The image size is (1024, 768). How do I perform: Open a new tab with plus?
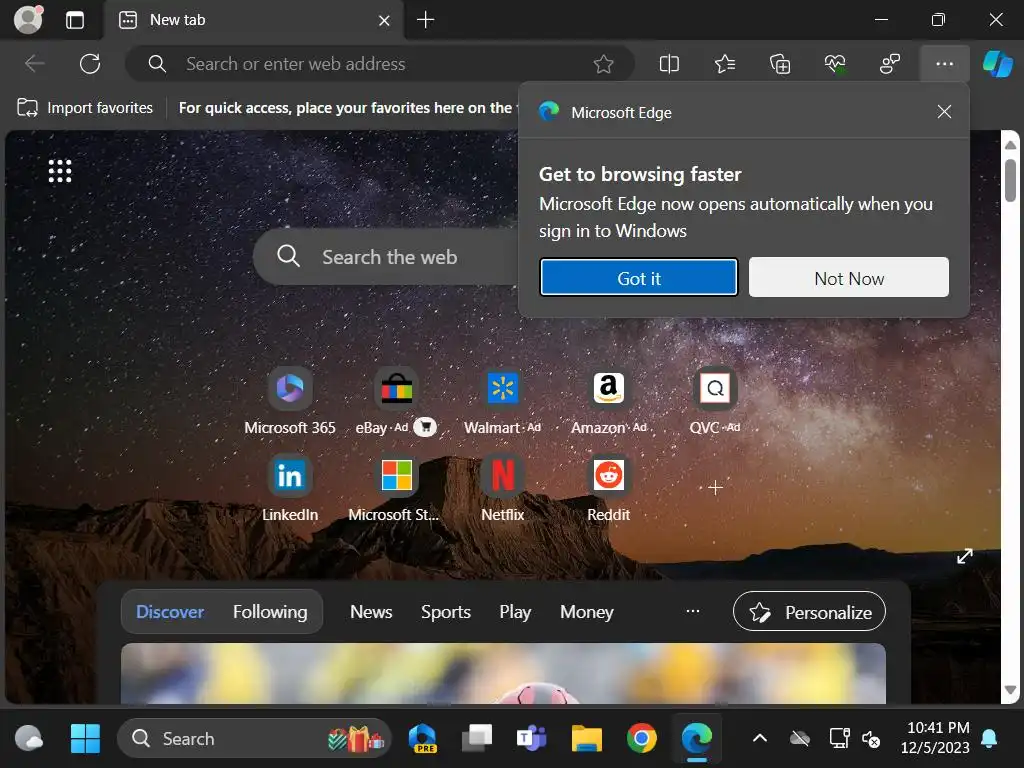tap(425, 20)
